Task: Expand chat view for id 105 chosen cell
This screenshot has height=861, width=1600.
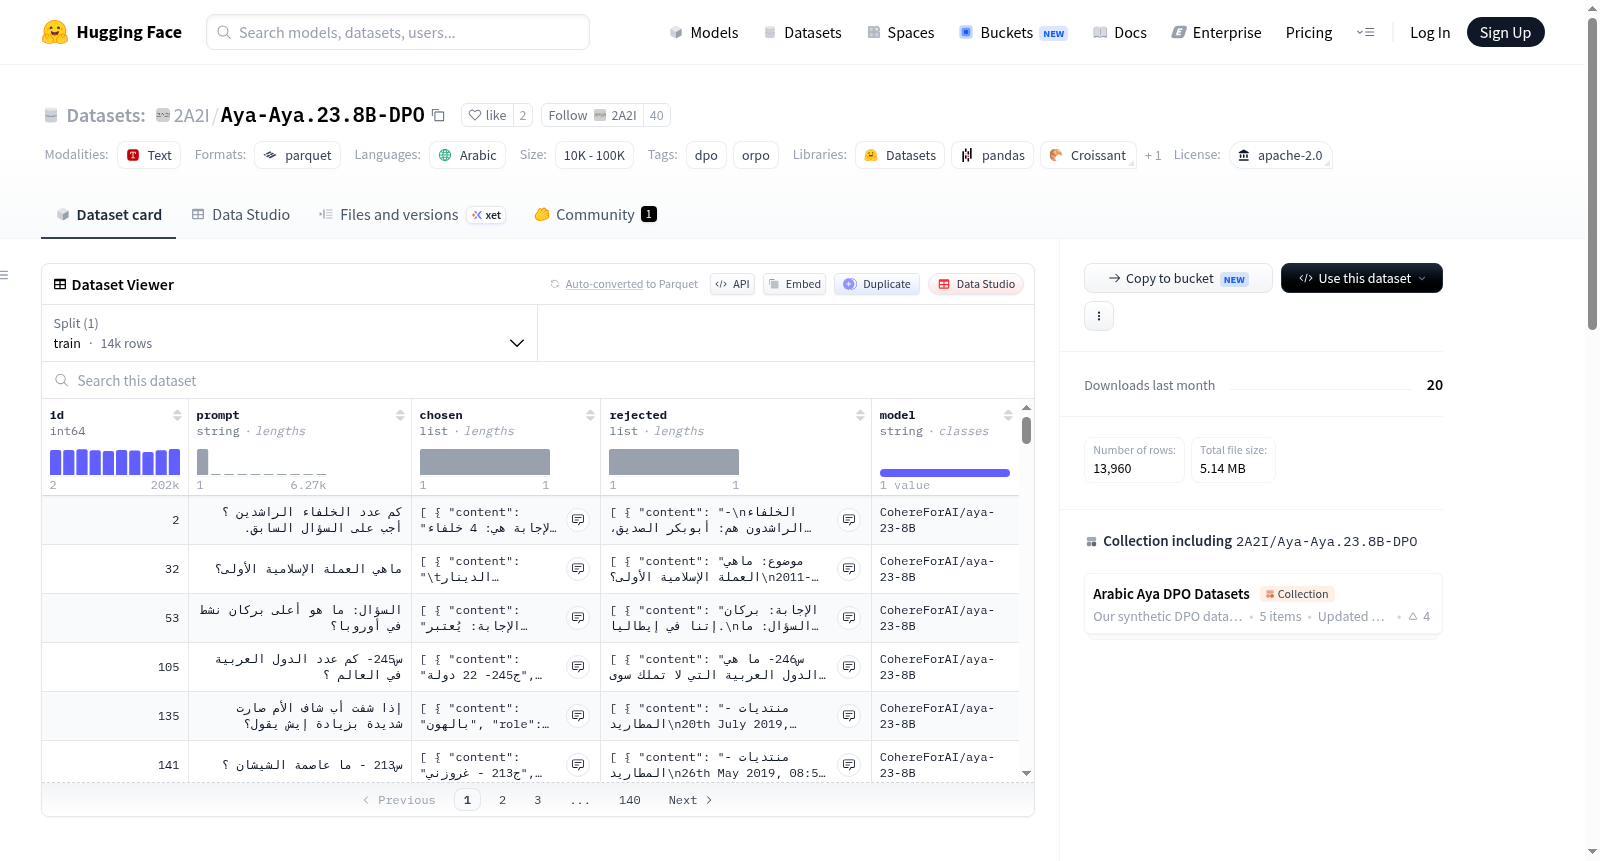Action: pos(578,667)
